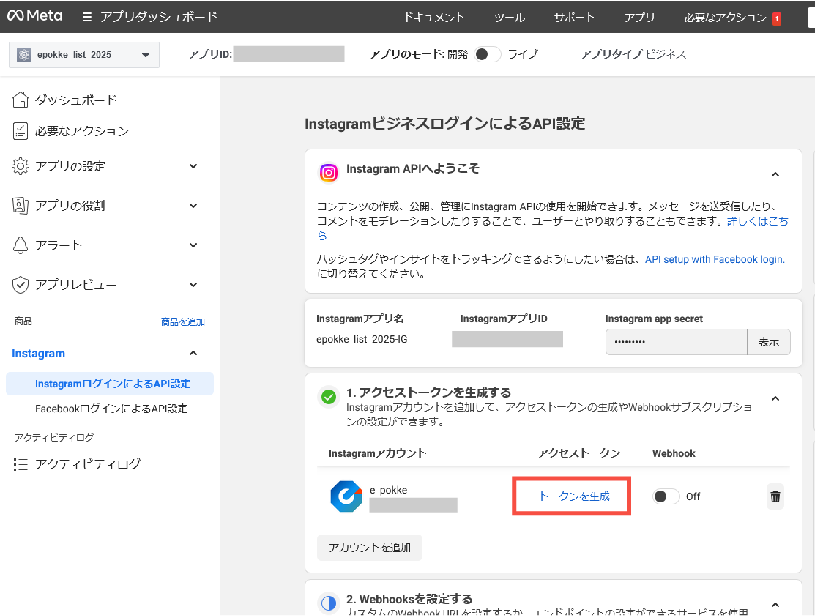Collapse the Instagram sidebar section
Screen dimensions: 815x616
tap(193, 353)
